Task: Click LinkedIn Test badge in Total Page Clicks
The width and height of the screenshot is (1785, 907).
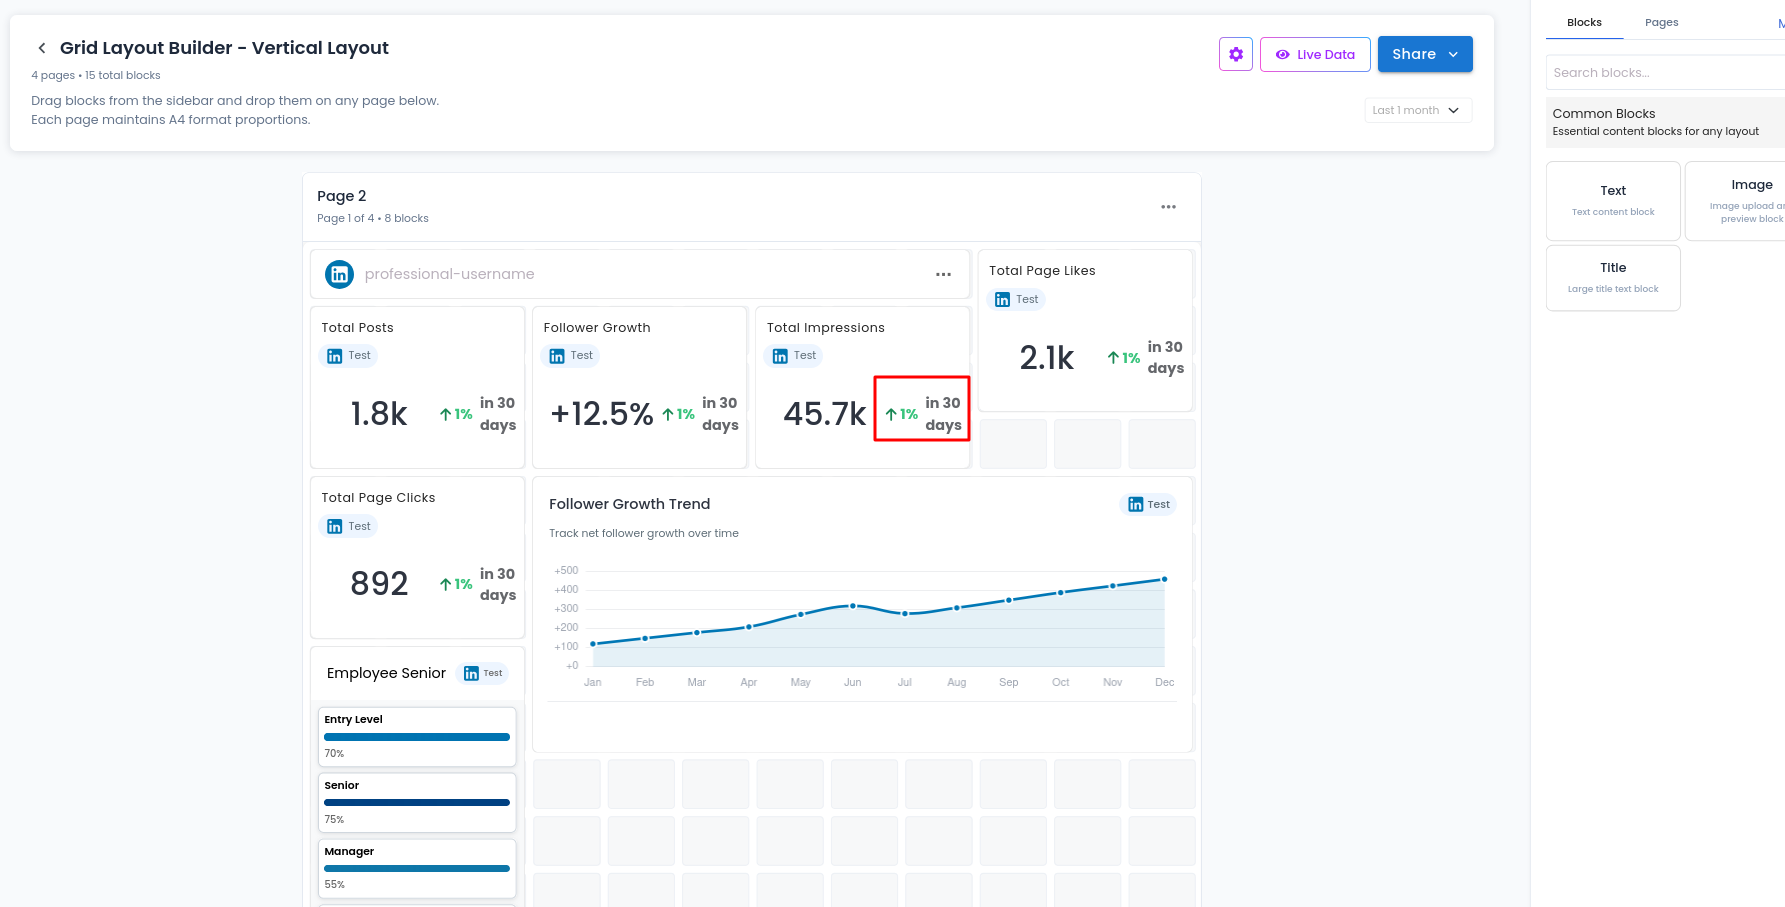Action: (x=349, y=526)
